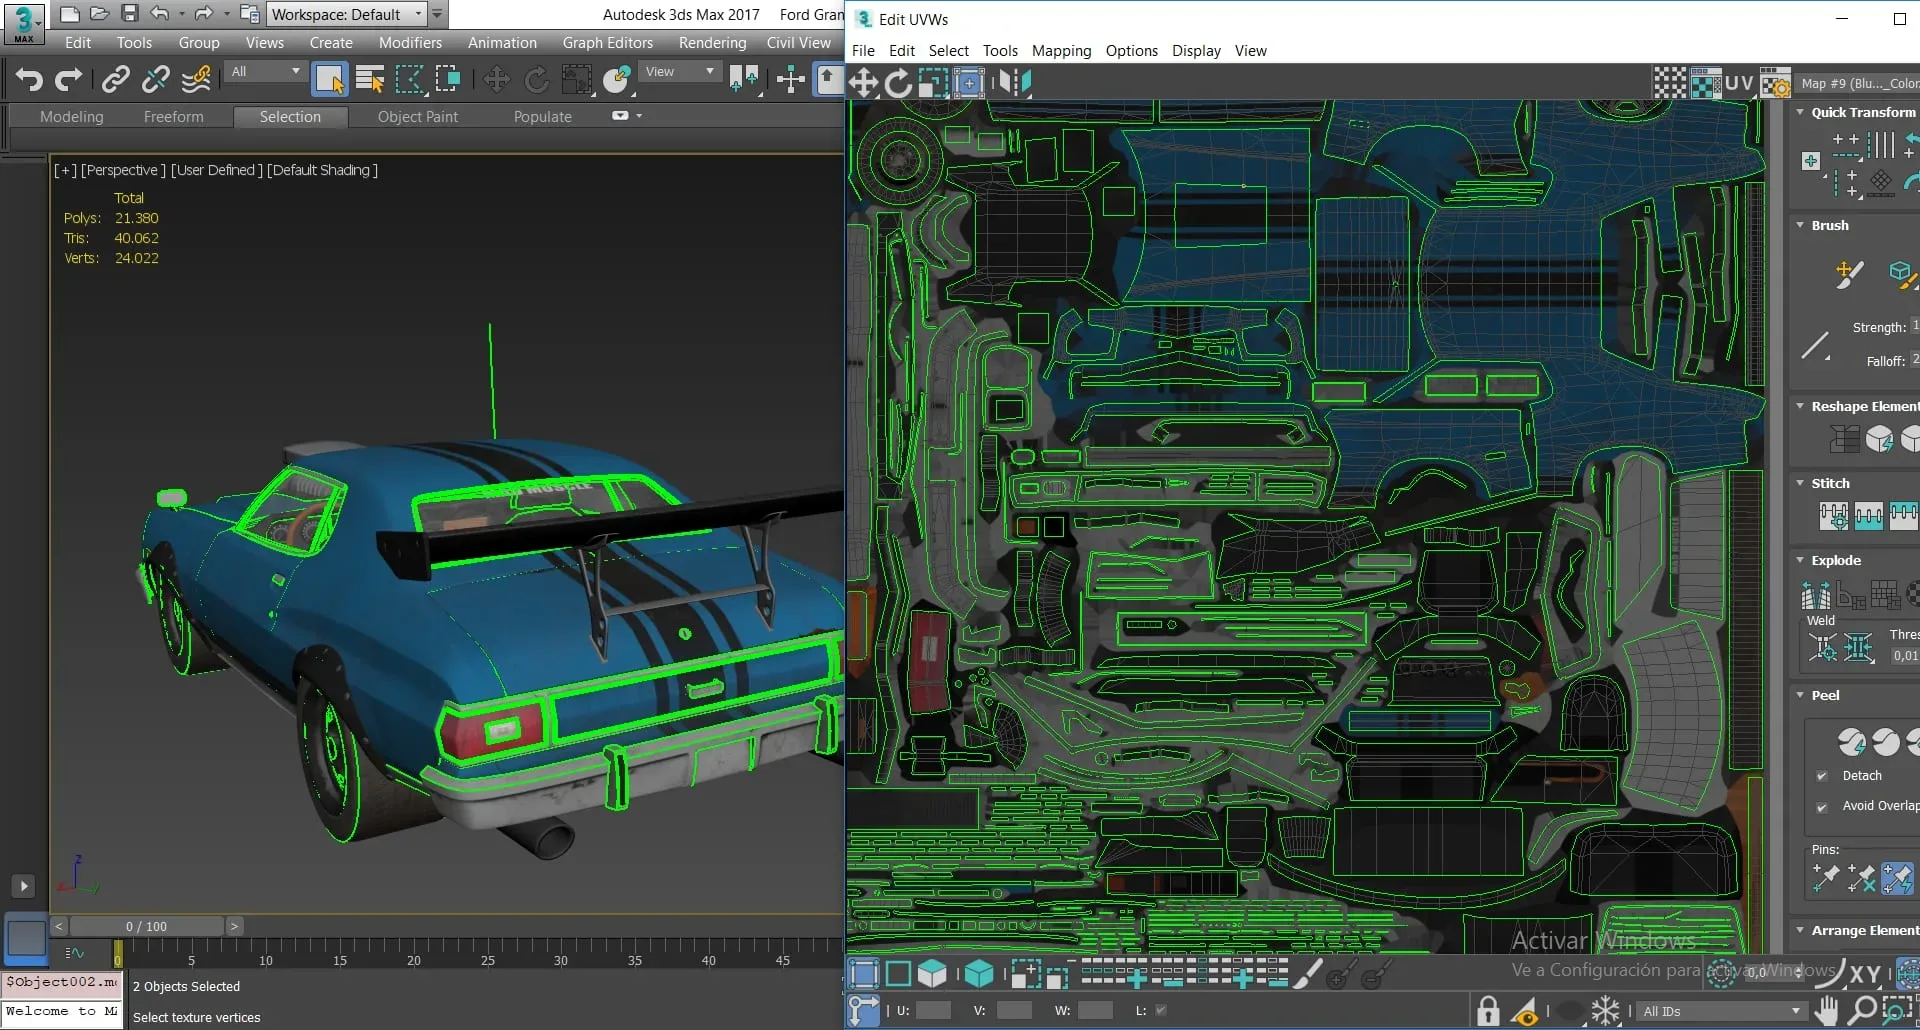
Task: Select the Zoom magnifier tool
Action: point(1861,1011)
